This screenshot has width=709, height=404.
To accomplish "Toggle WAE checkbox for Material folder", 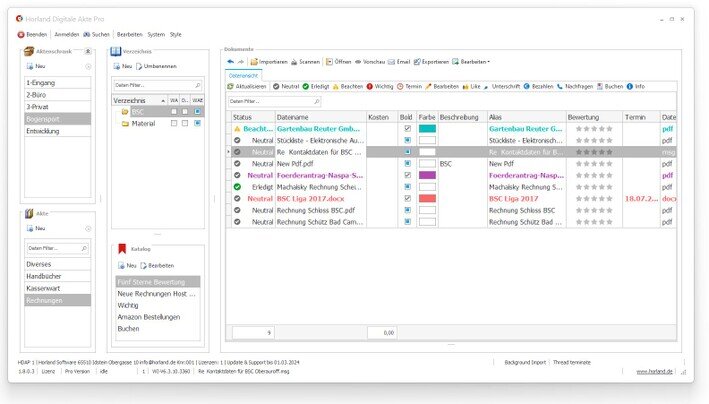I will point(198,123).
